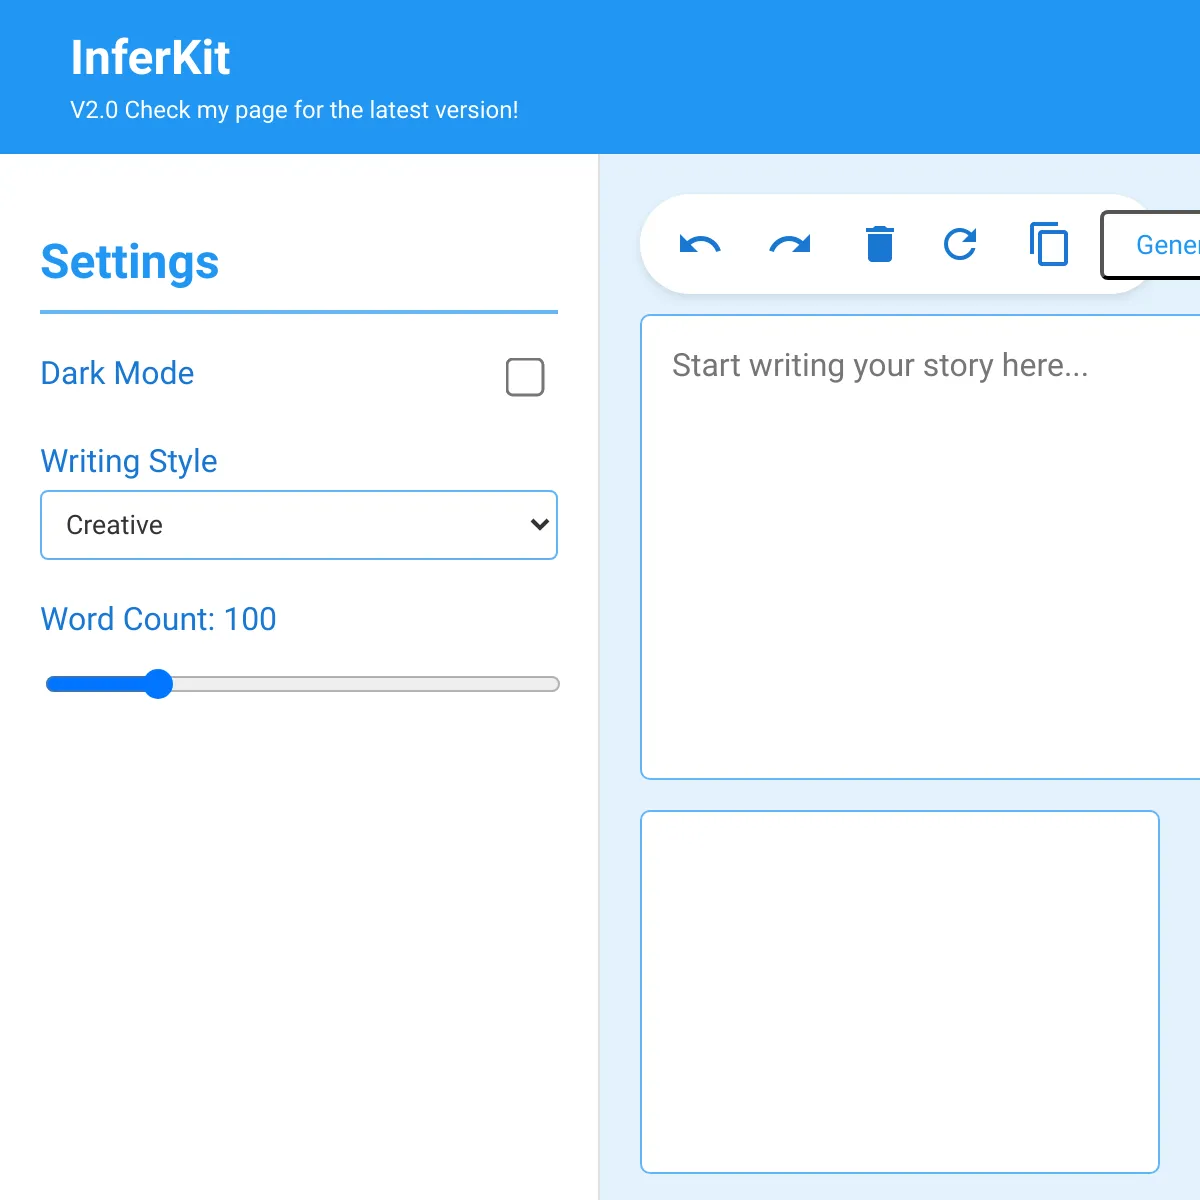This screenshot has width=1200, height=1200.
Task: Click the empty output box below
Action: 900,992
